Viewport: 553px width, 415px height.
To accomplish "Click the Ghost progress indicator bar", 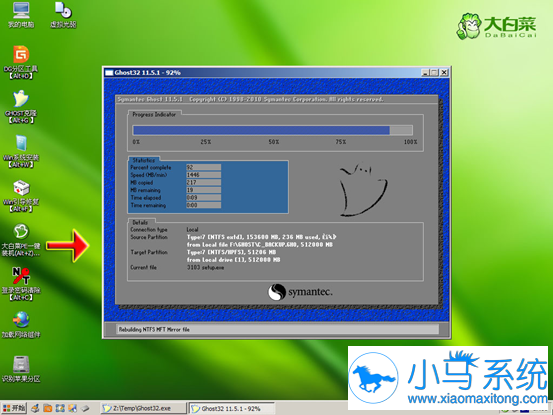I will pos(272,130).
